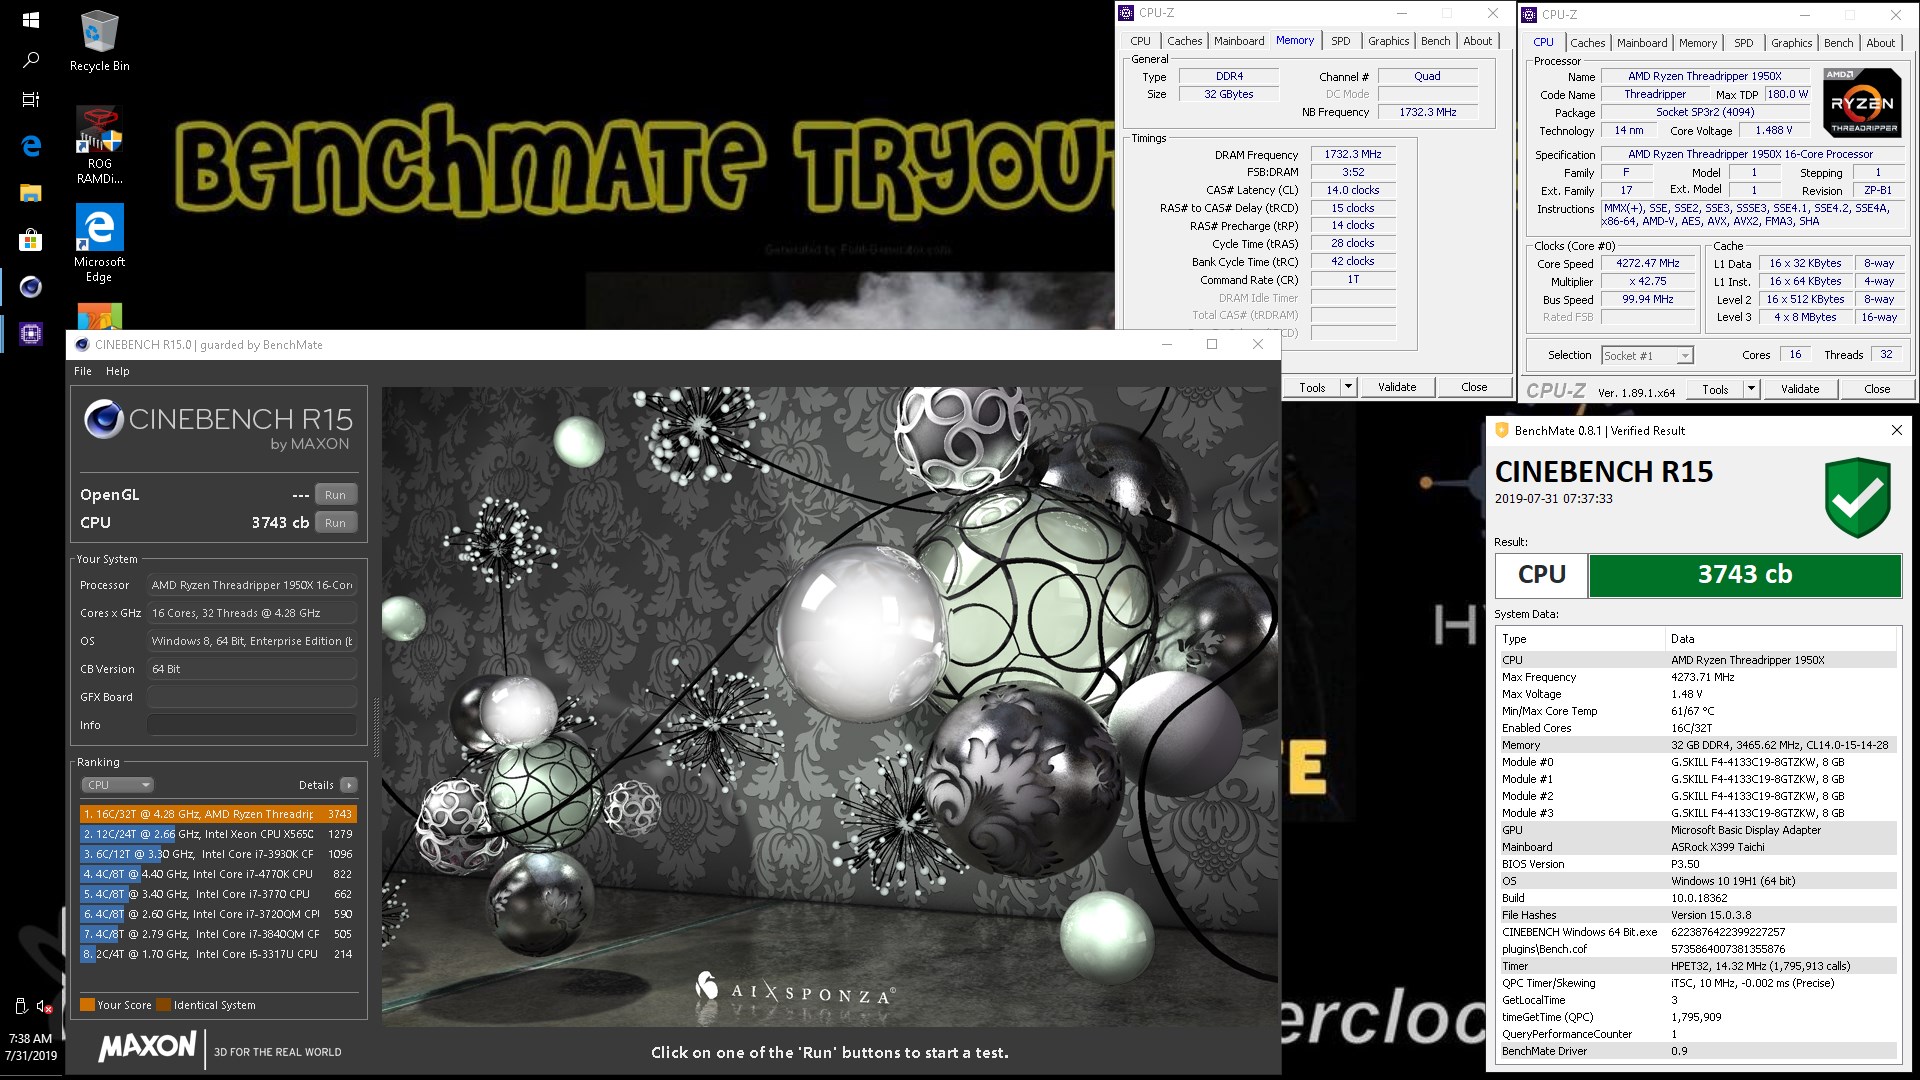The image size is (1920, 1080).
Task: Open Task View in taskbar
Action: 30,99
